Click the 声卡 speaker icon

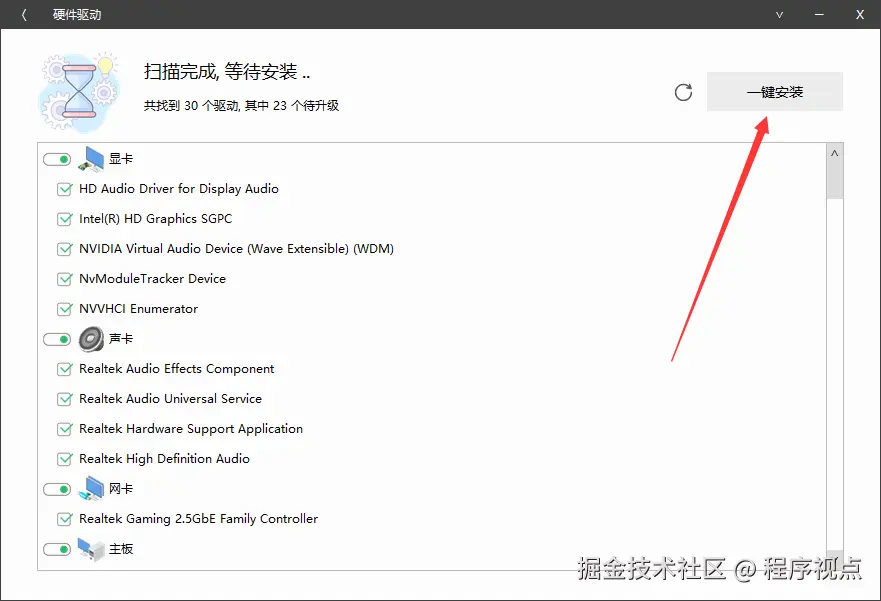pyautogui.click(x=91, y=339)
